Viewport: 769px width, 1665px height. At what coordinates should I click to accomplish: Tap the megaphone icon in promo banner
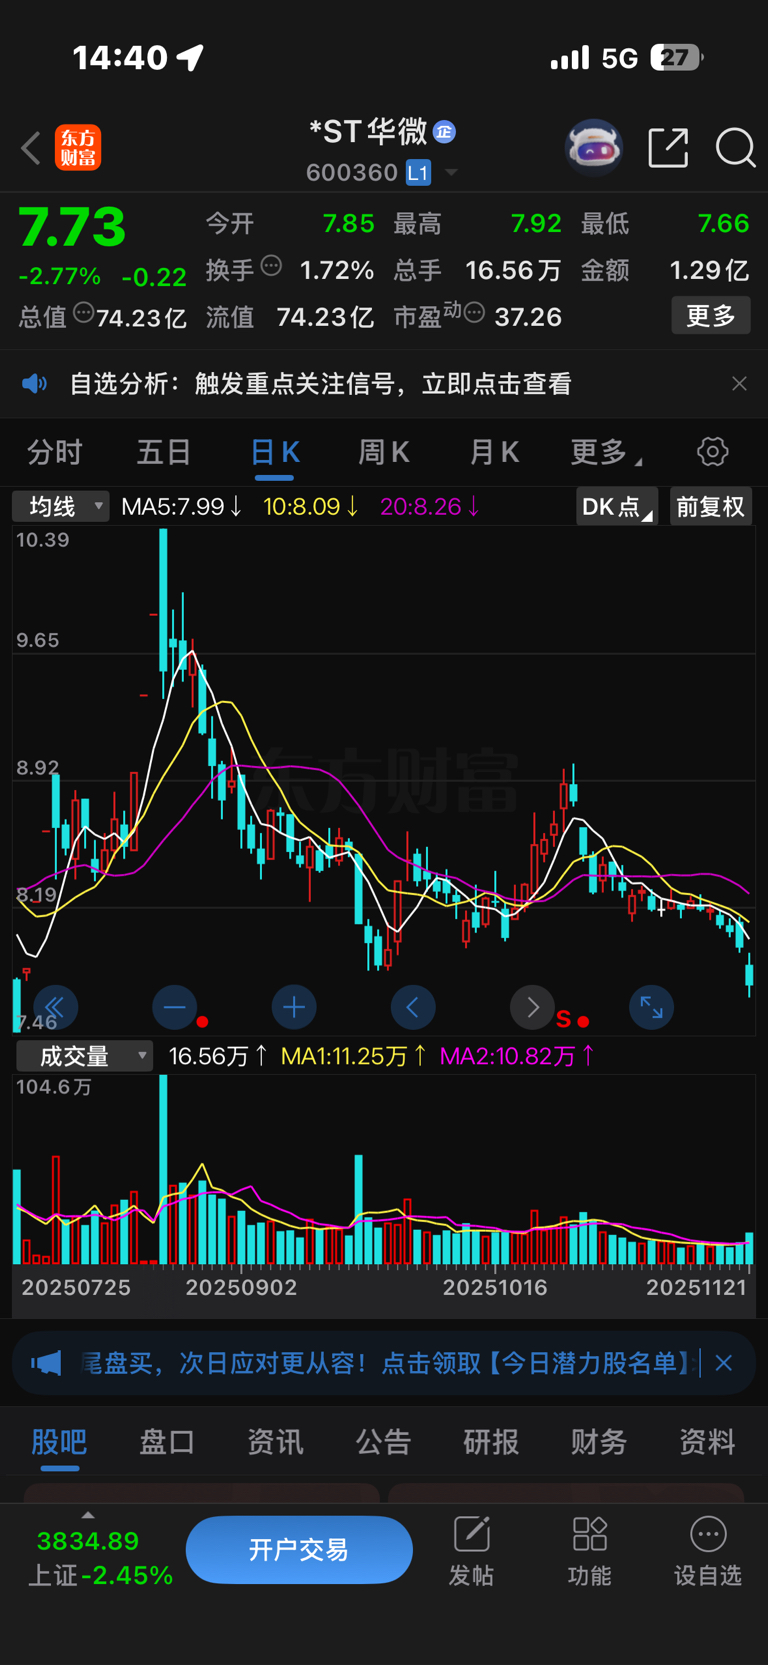coord(46,1363)
